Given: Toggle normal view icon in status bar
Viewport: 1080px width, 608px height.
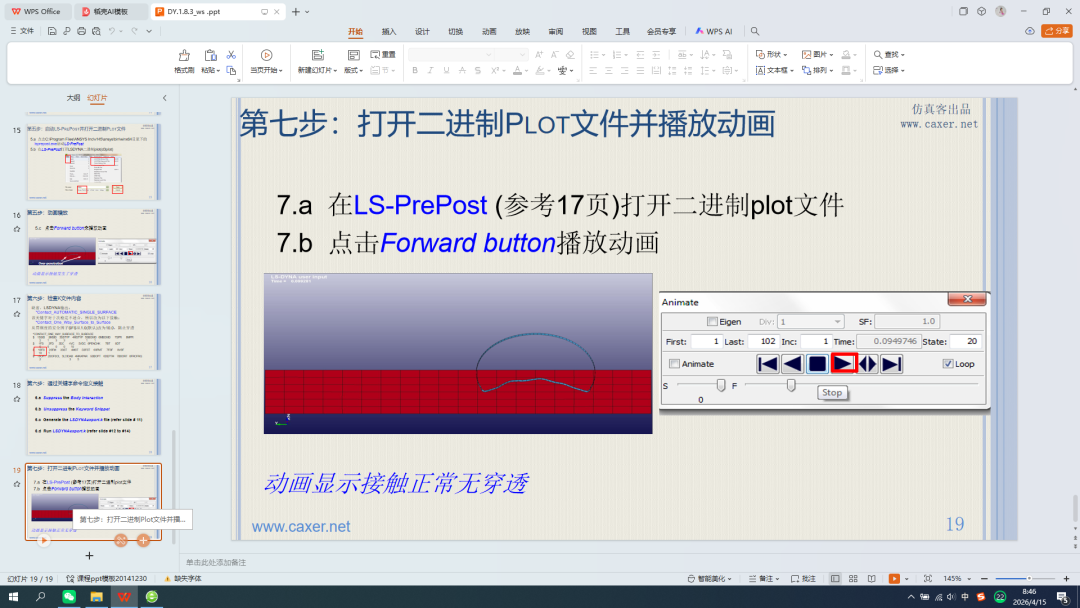Looking at the screenshot, I should 835,579.
